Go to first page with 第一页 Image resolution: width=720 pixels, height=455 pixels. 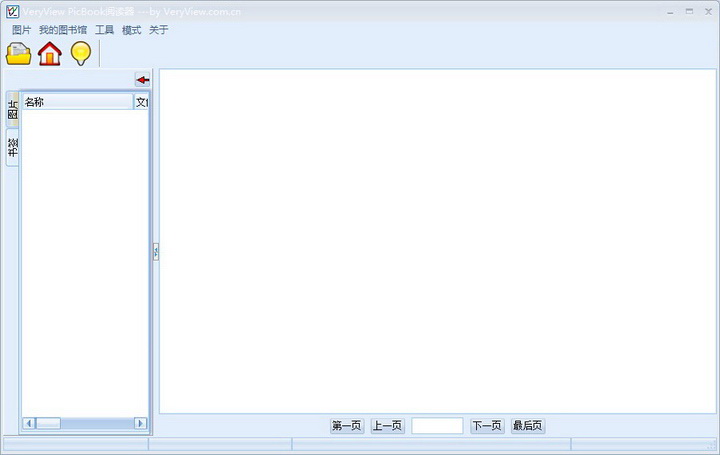tap(347, 426)
